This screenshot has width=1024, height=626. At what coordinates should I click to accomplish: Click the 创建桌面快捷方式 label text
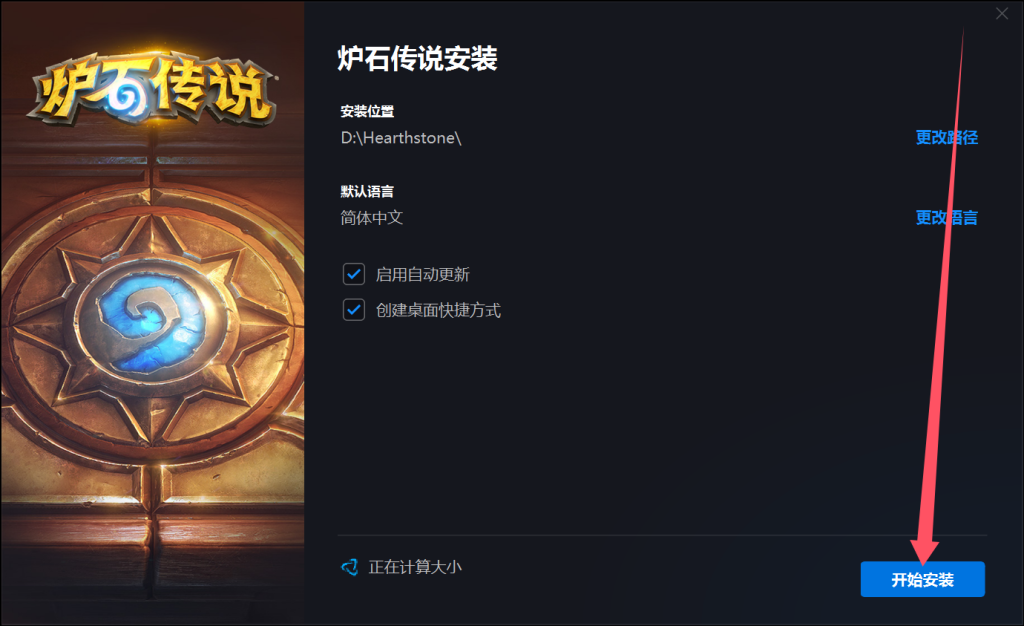tap(438, 309)
